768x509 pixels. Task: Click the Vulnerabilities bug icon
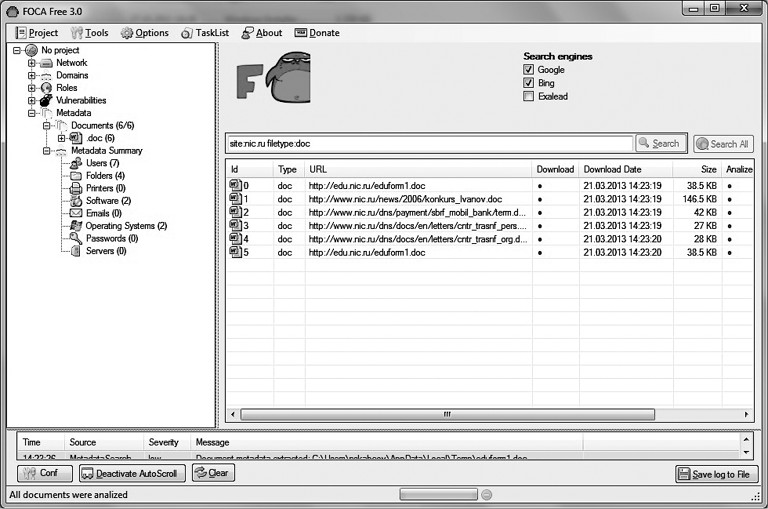pos(46,100)
